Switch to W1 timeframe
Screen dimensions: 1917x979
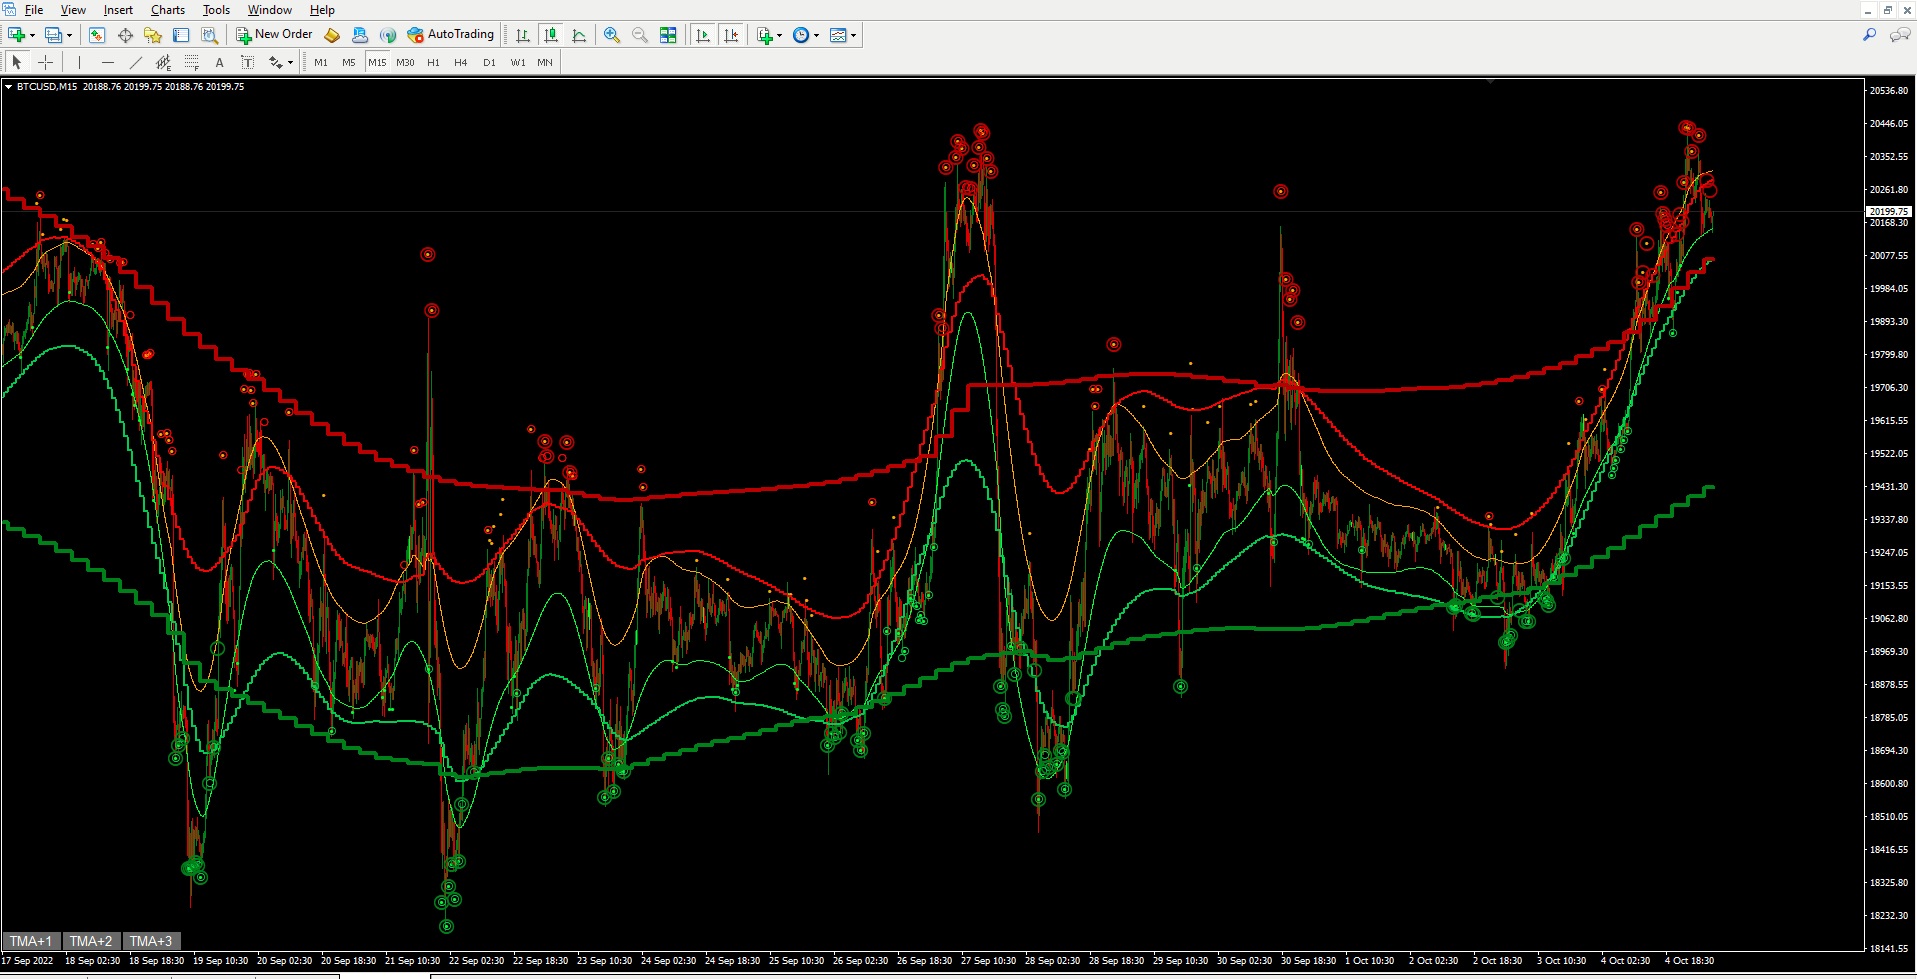point(518,62)
